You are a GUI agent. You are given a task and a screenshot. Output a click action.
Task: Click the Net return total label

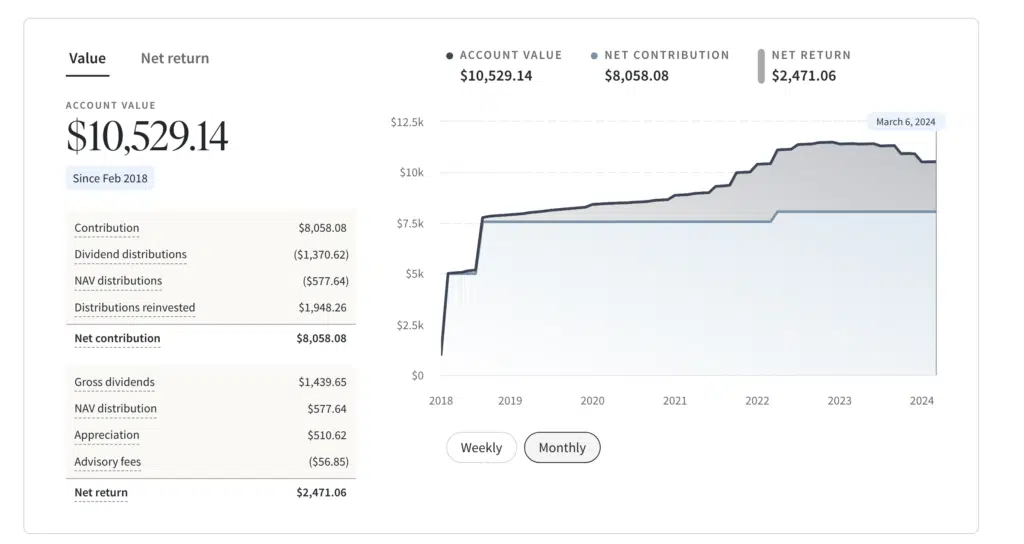tap(101, 493)
